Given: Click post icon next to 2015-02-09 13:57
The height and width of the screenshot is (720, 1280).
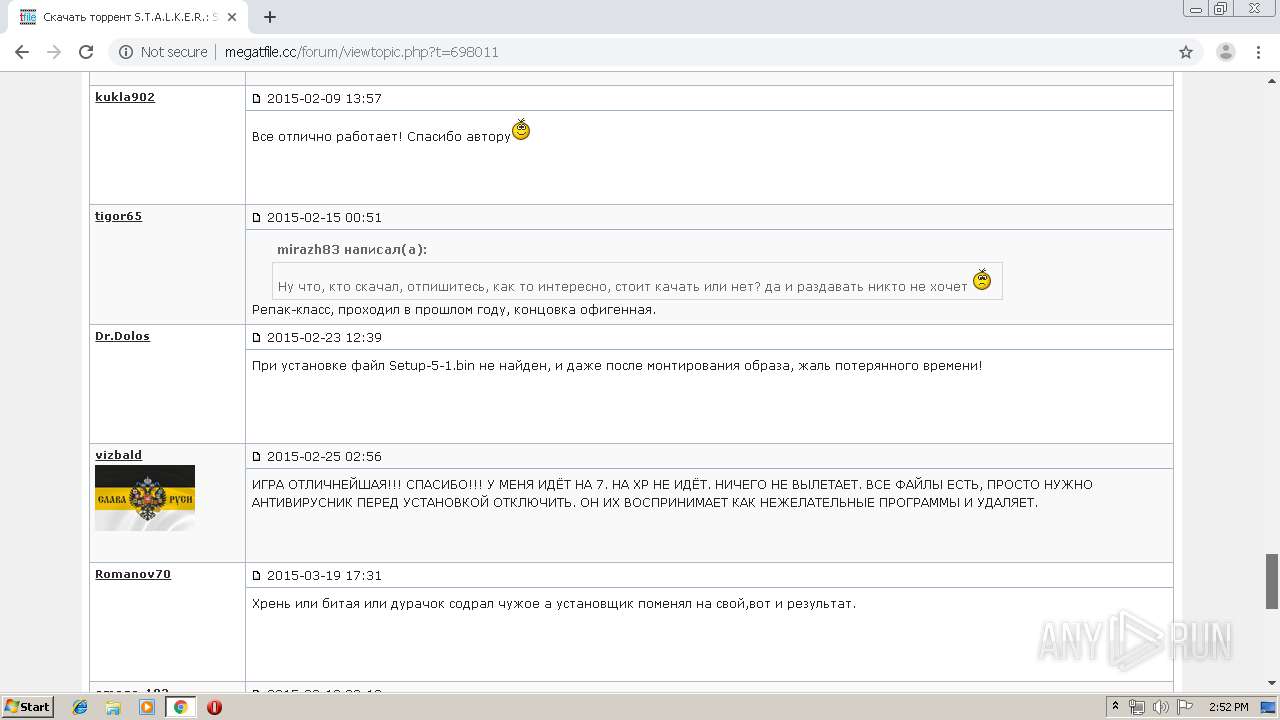Looking at the screenshot, I should [256, 98].
